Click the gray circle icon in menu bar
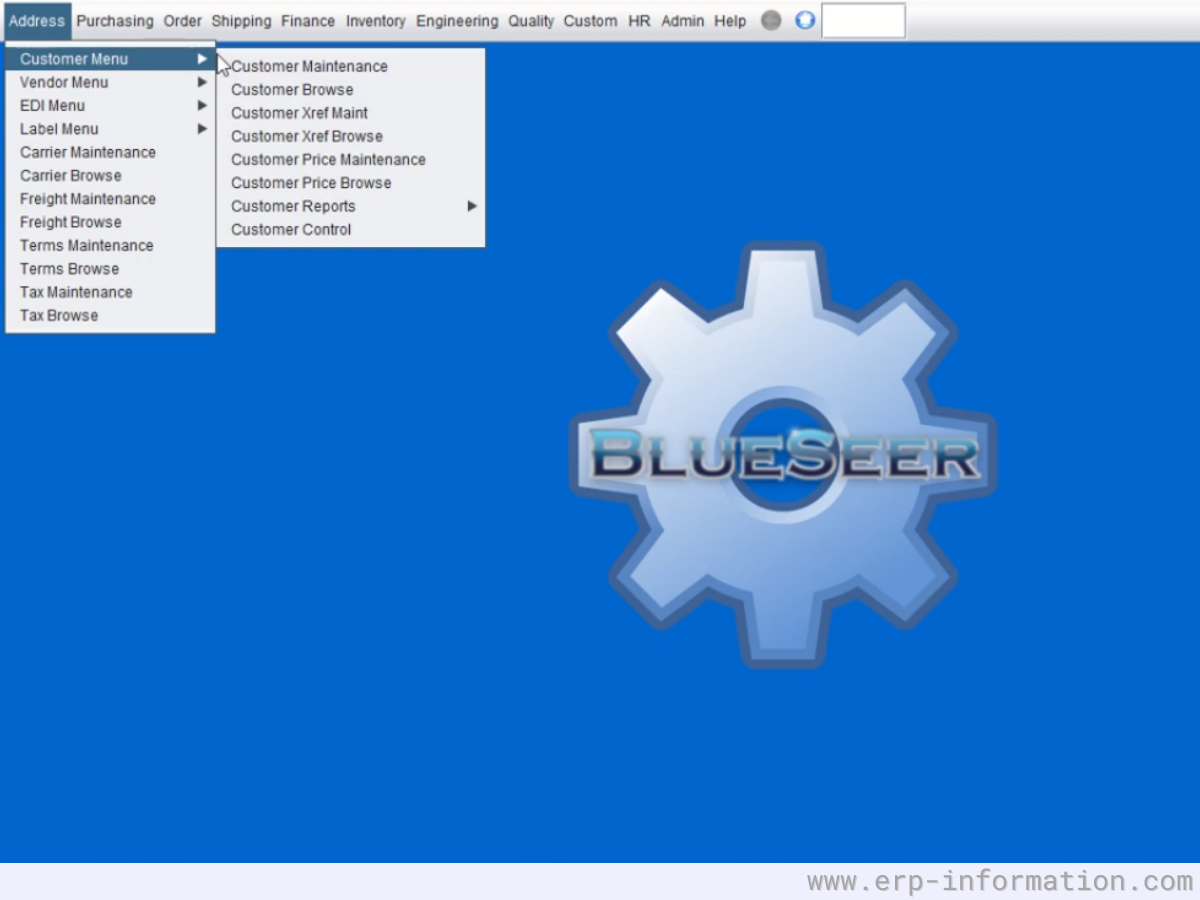The width and height of the screenshot is (1200, 900). (x=771, y=20)
